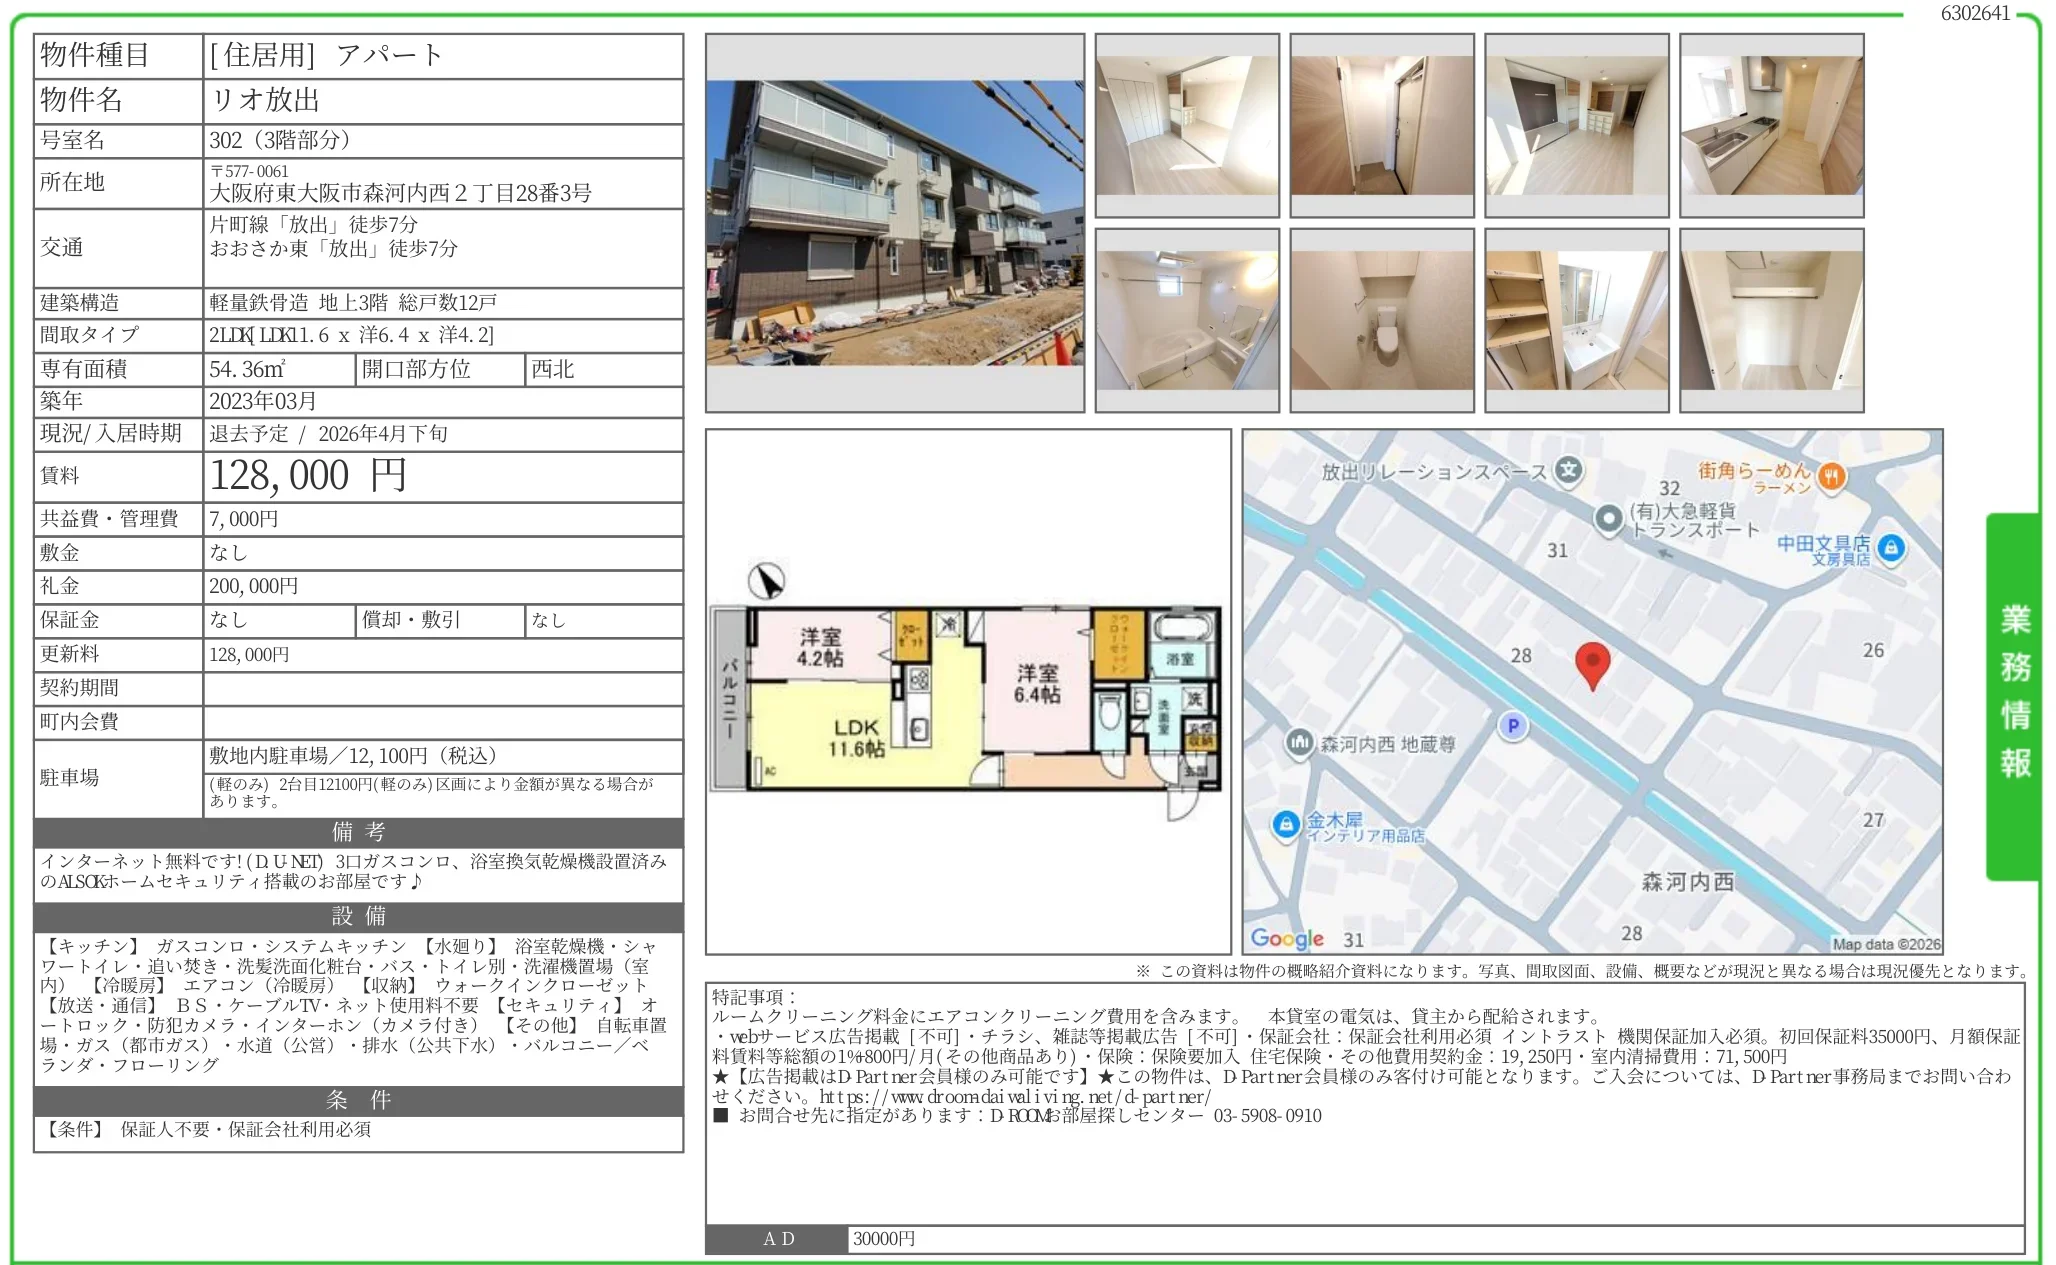The width and height of the screenshot is (2056, 1265).
Task: Click the 128,000 円 rent value
Action: (307, 476)
